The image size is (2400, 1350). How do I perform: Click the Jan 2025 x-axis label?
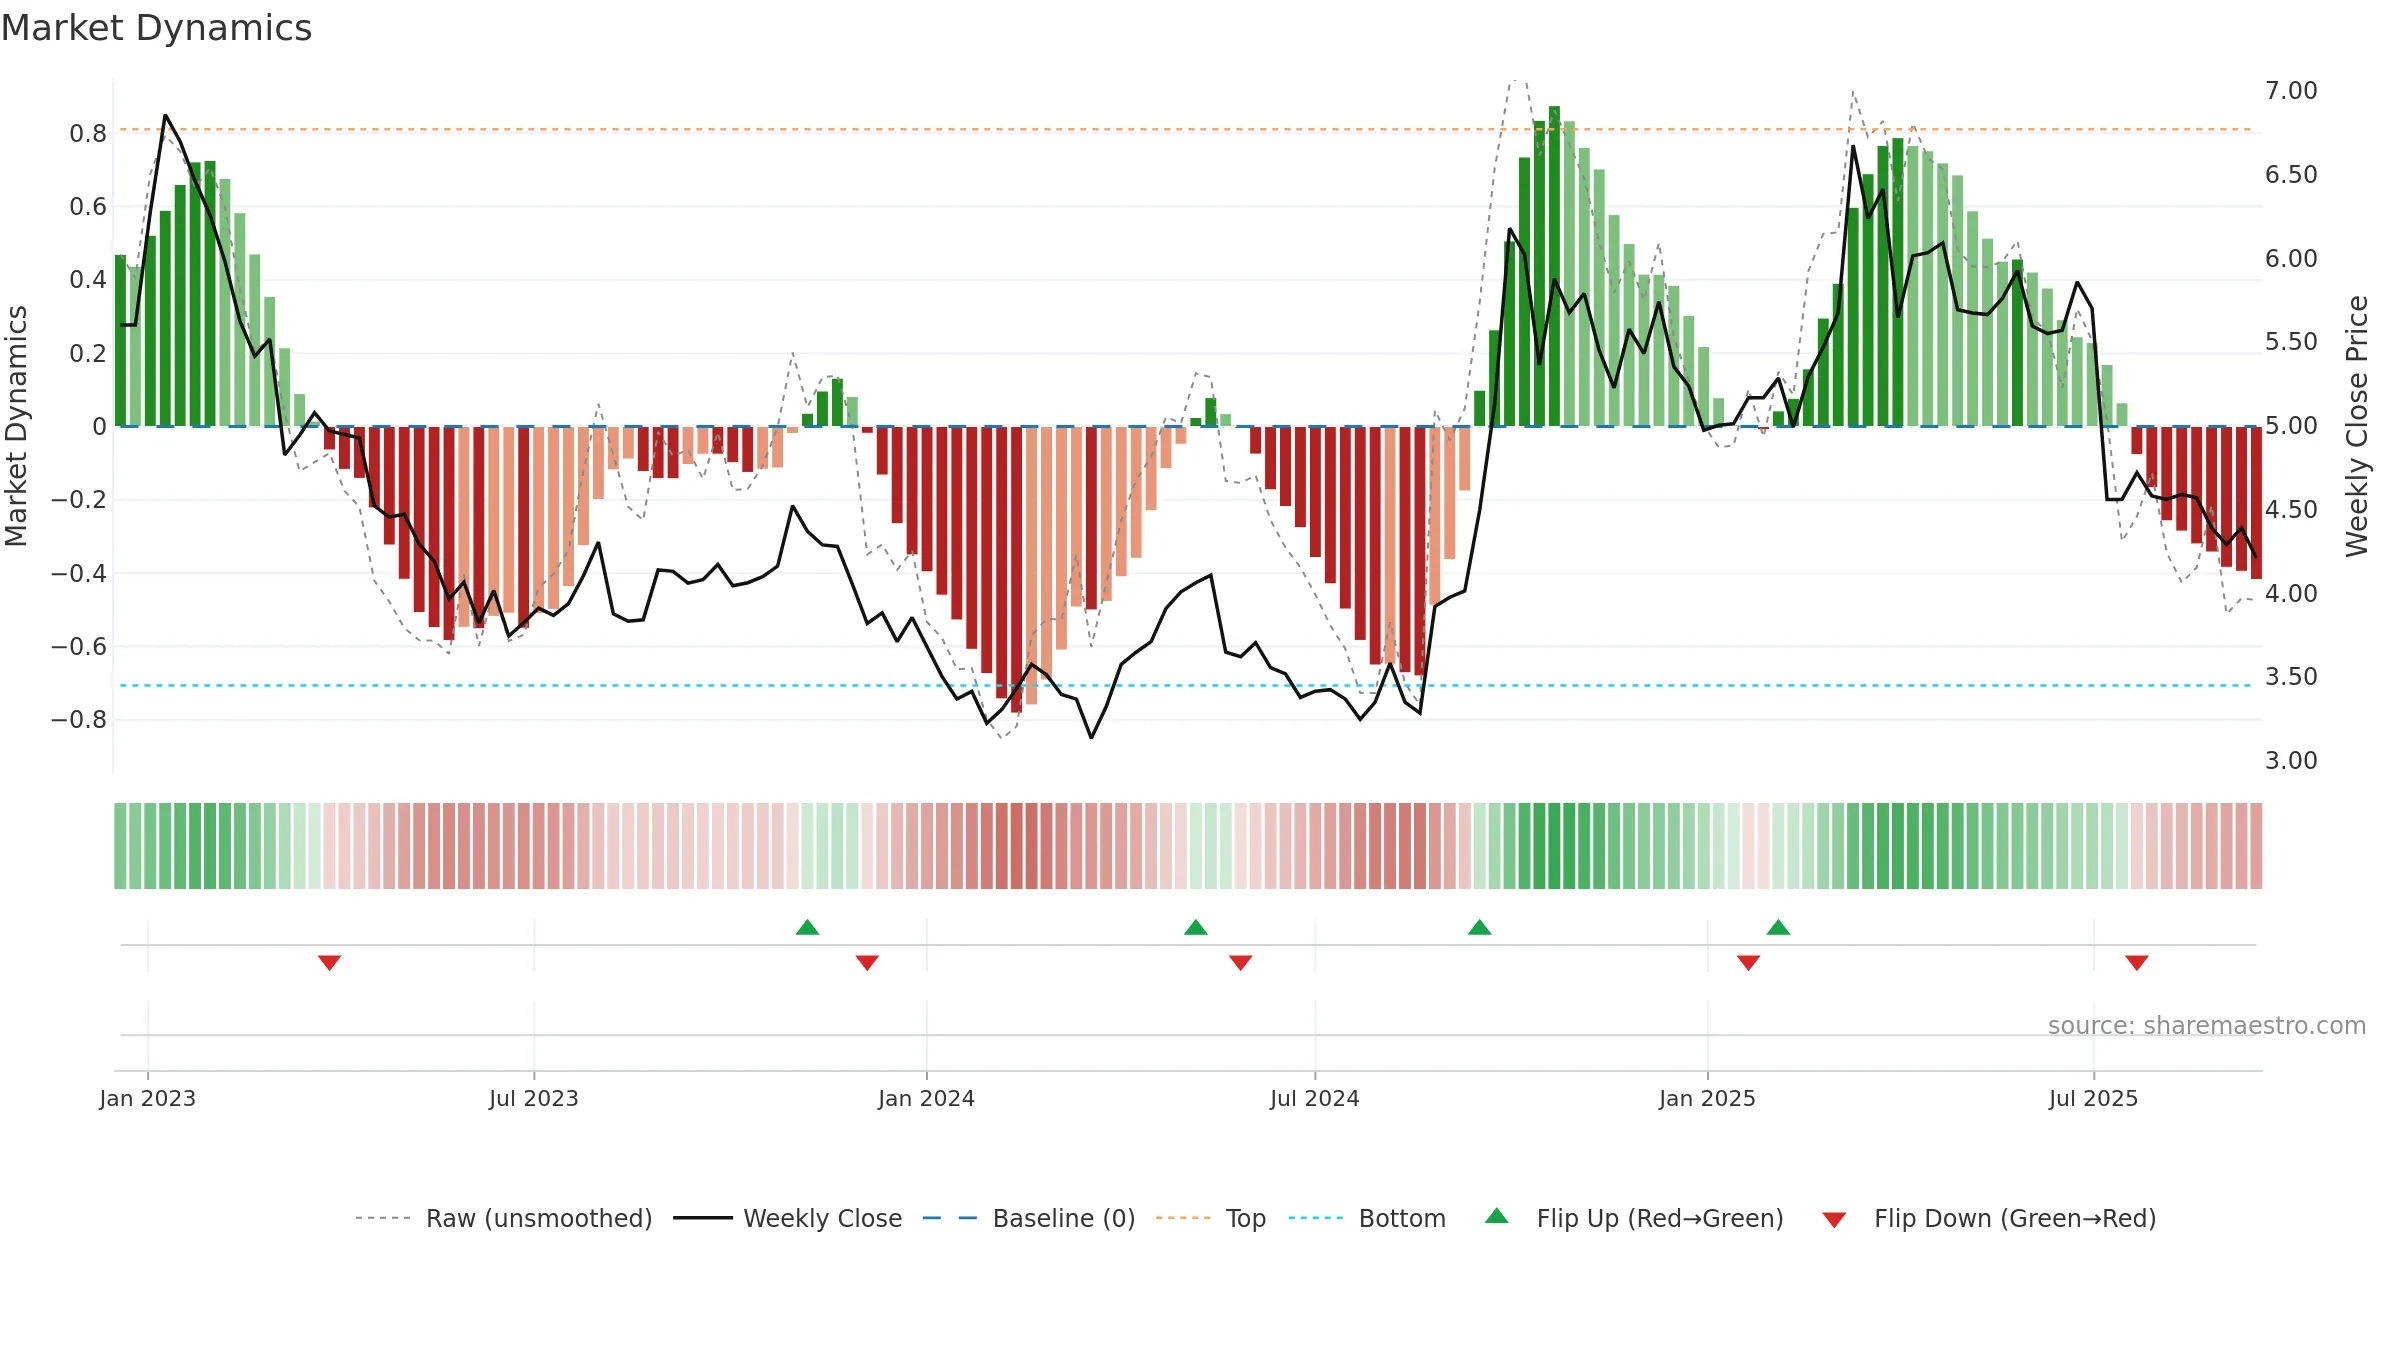click(1708, 1098)
